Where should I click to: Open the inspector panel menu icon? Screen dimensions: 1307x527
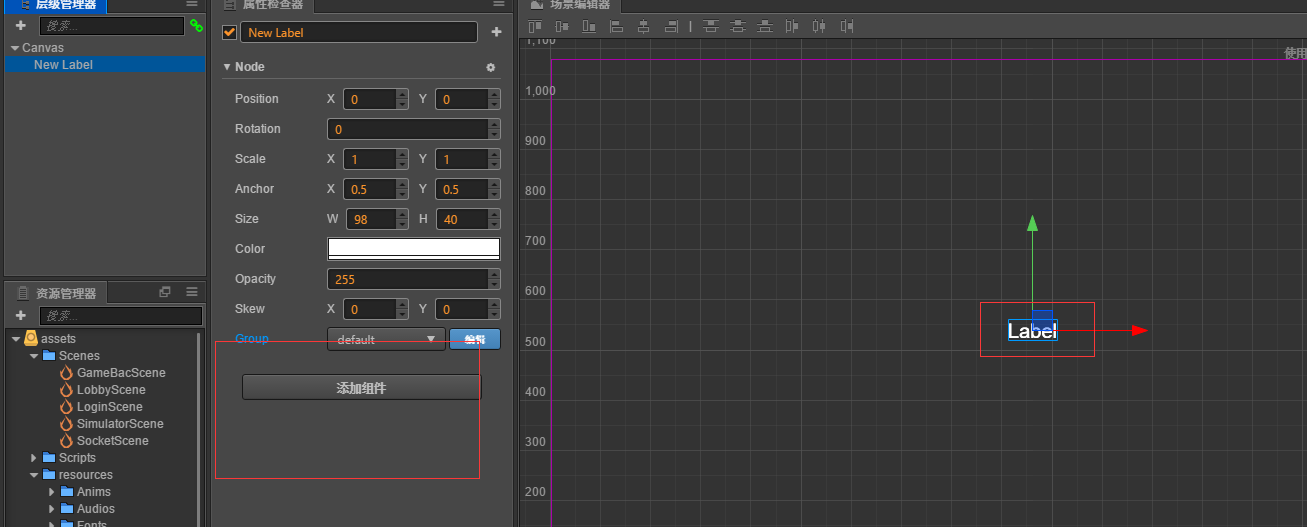pyautogui.click(x=498, y=4)
